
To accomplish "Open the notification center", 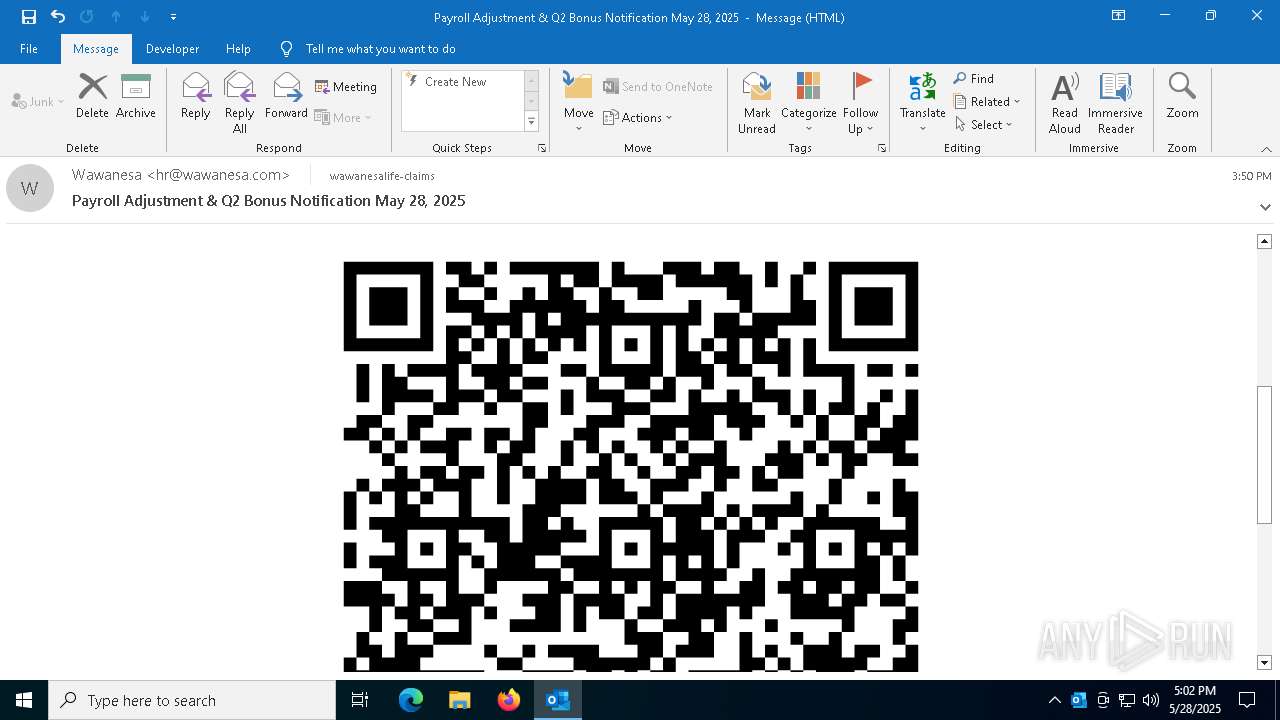I will tap(1247, 700).
